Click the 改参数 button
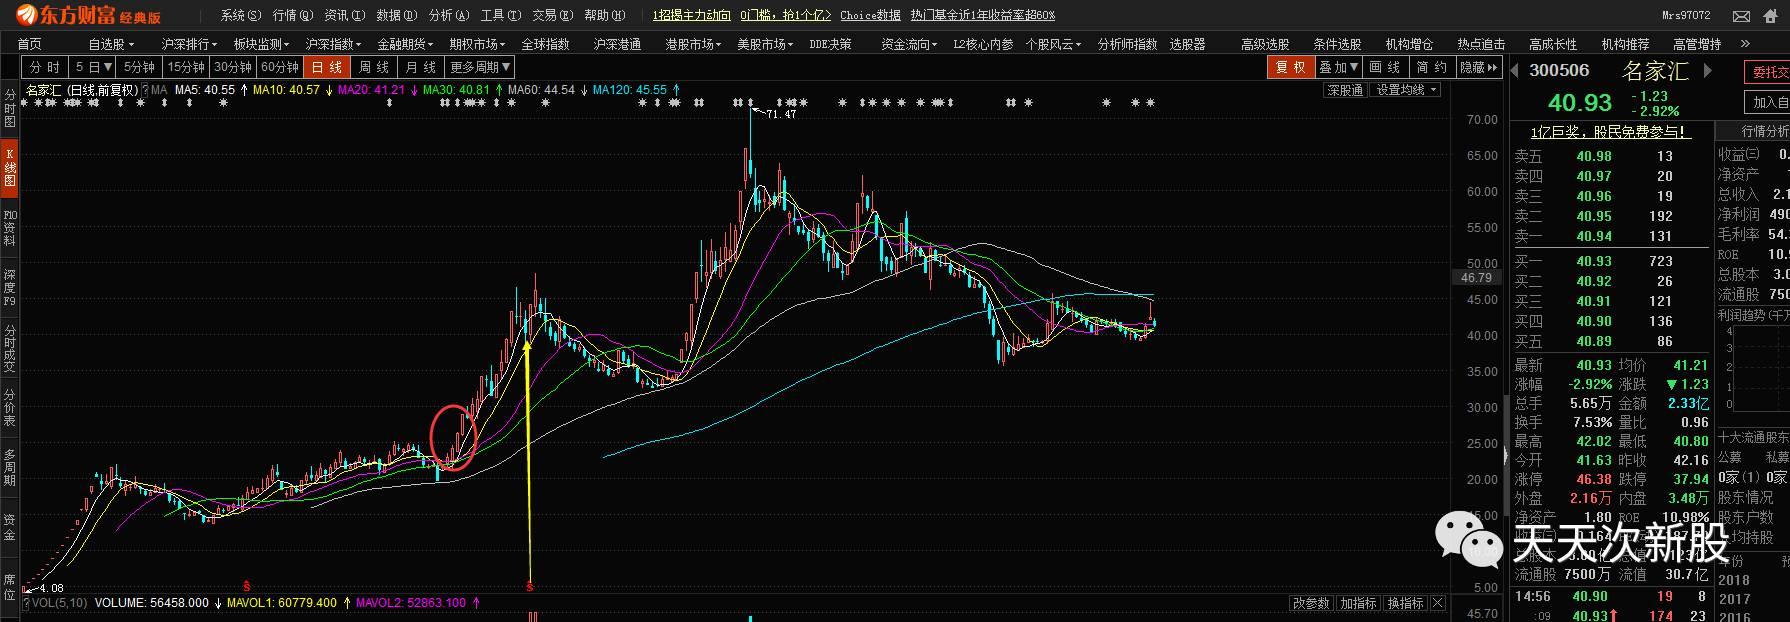 (1311, 603)
